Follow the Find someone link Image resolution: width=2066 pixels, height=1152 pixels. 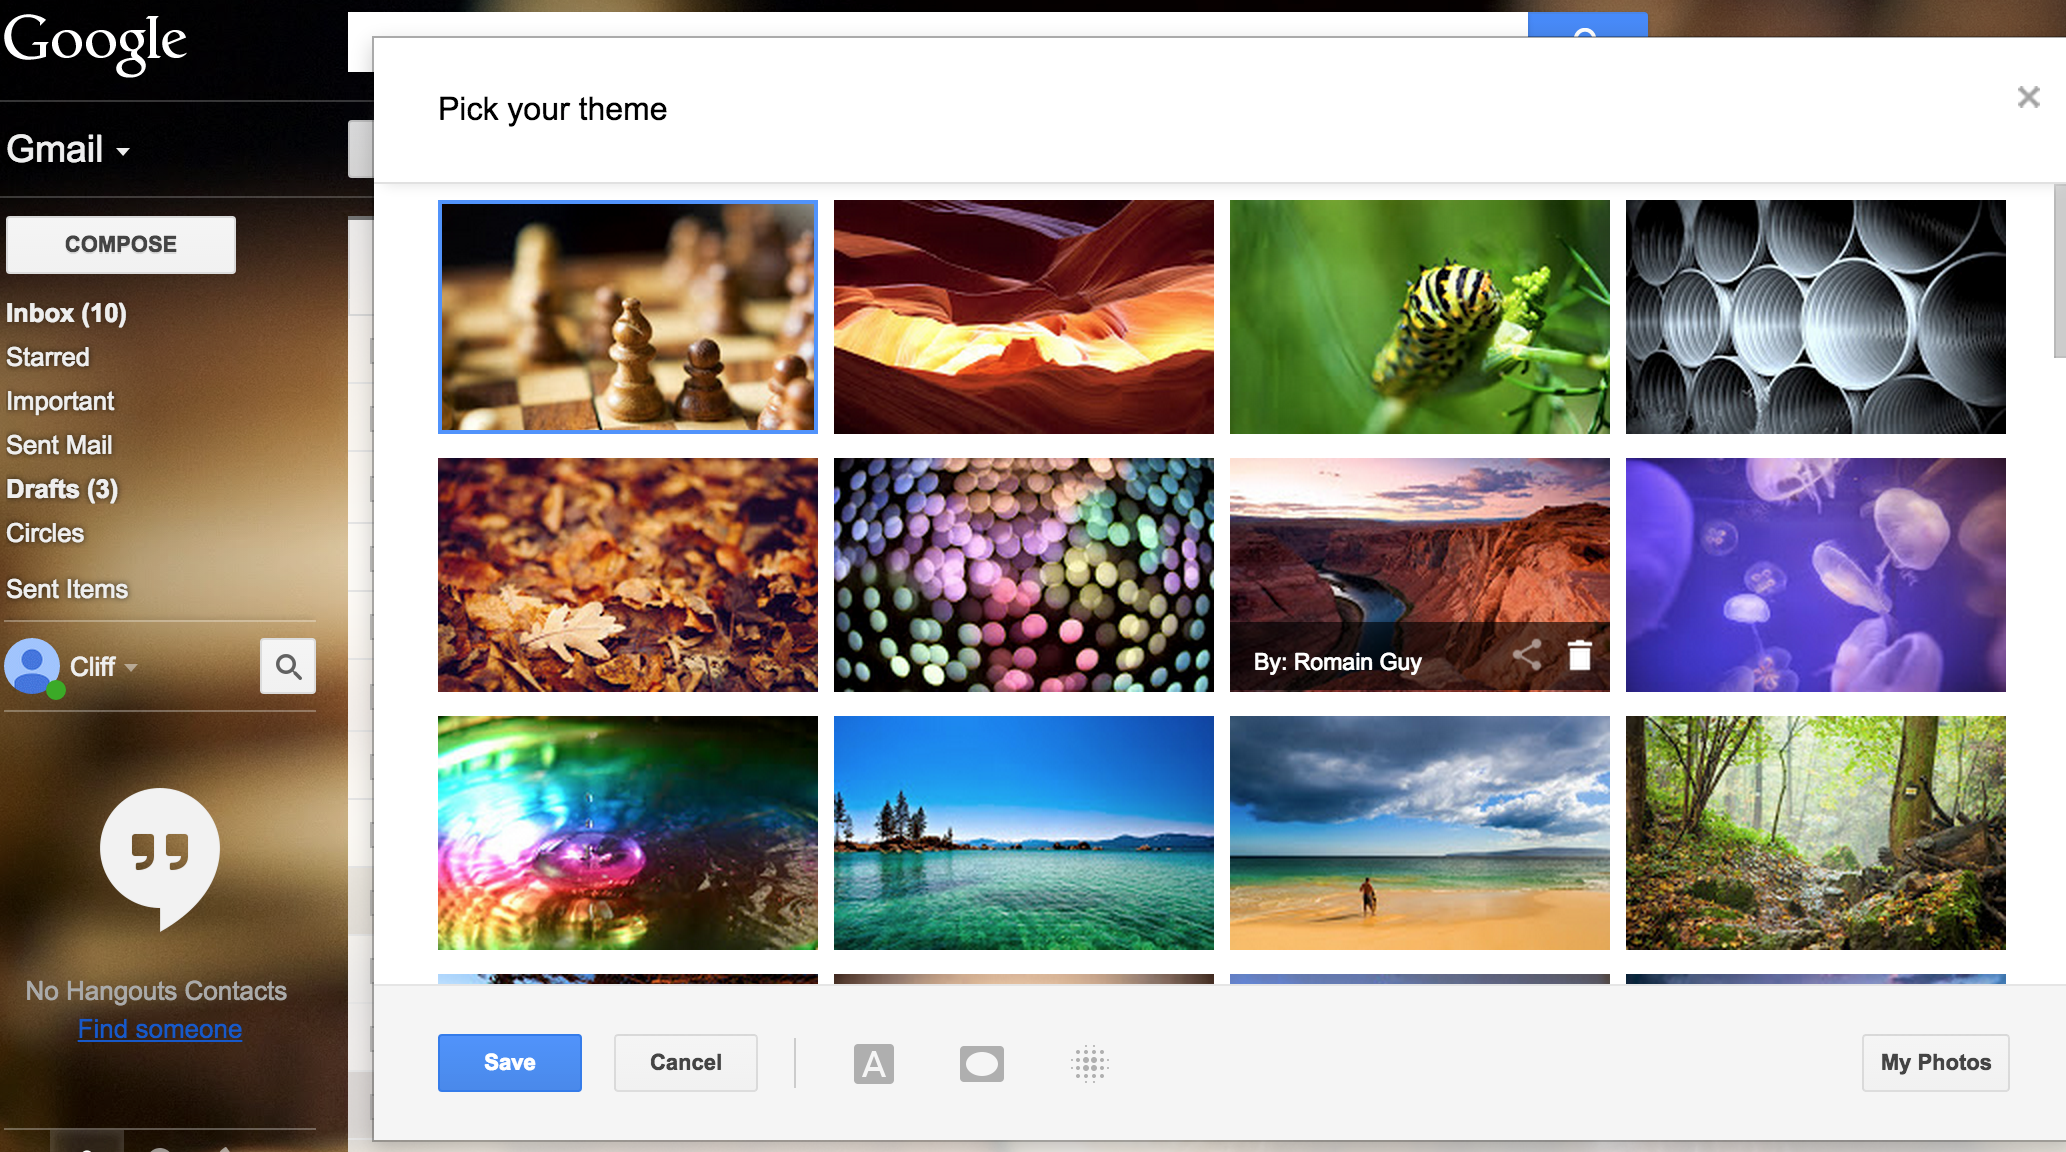[160, 1029]
